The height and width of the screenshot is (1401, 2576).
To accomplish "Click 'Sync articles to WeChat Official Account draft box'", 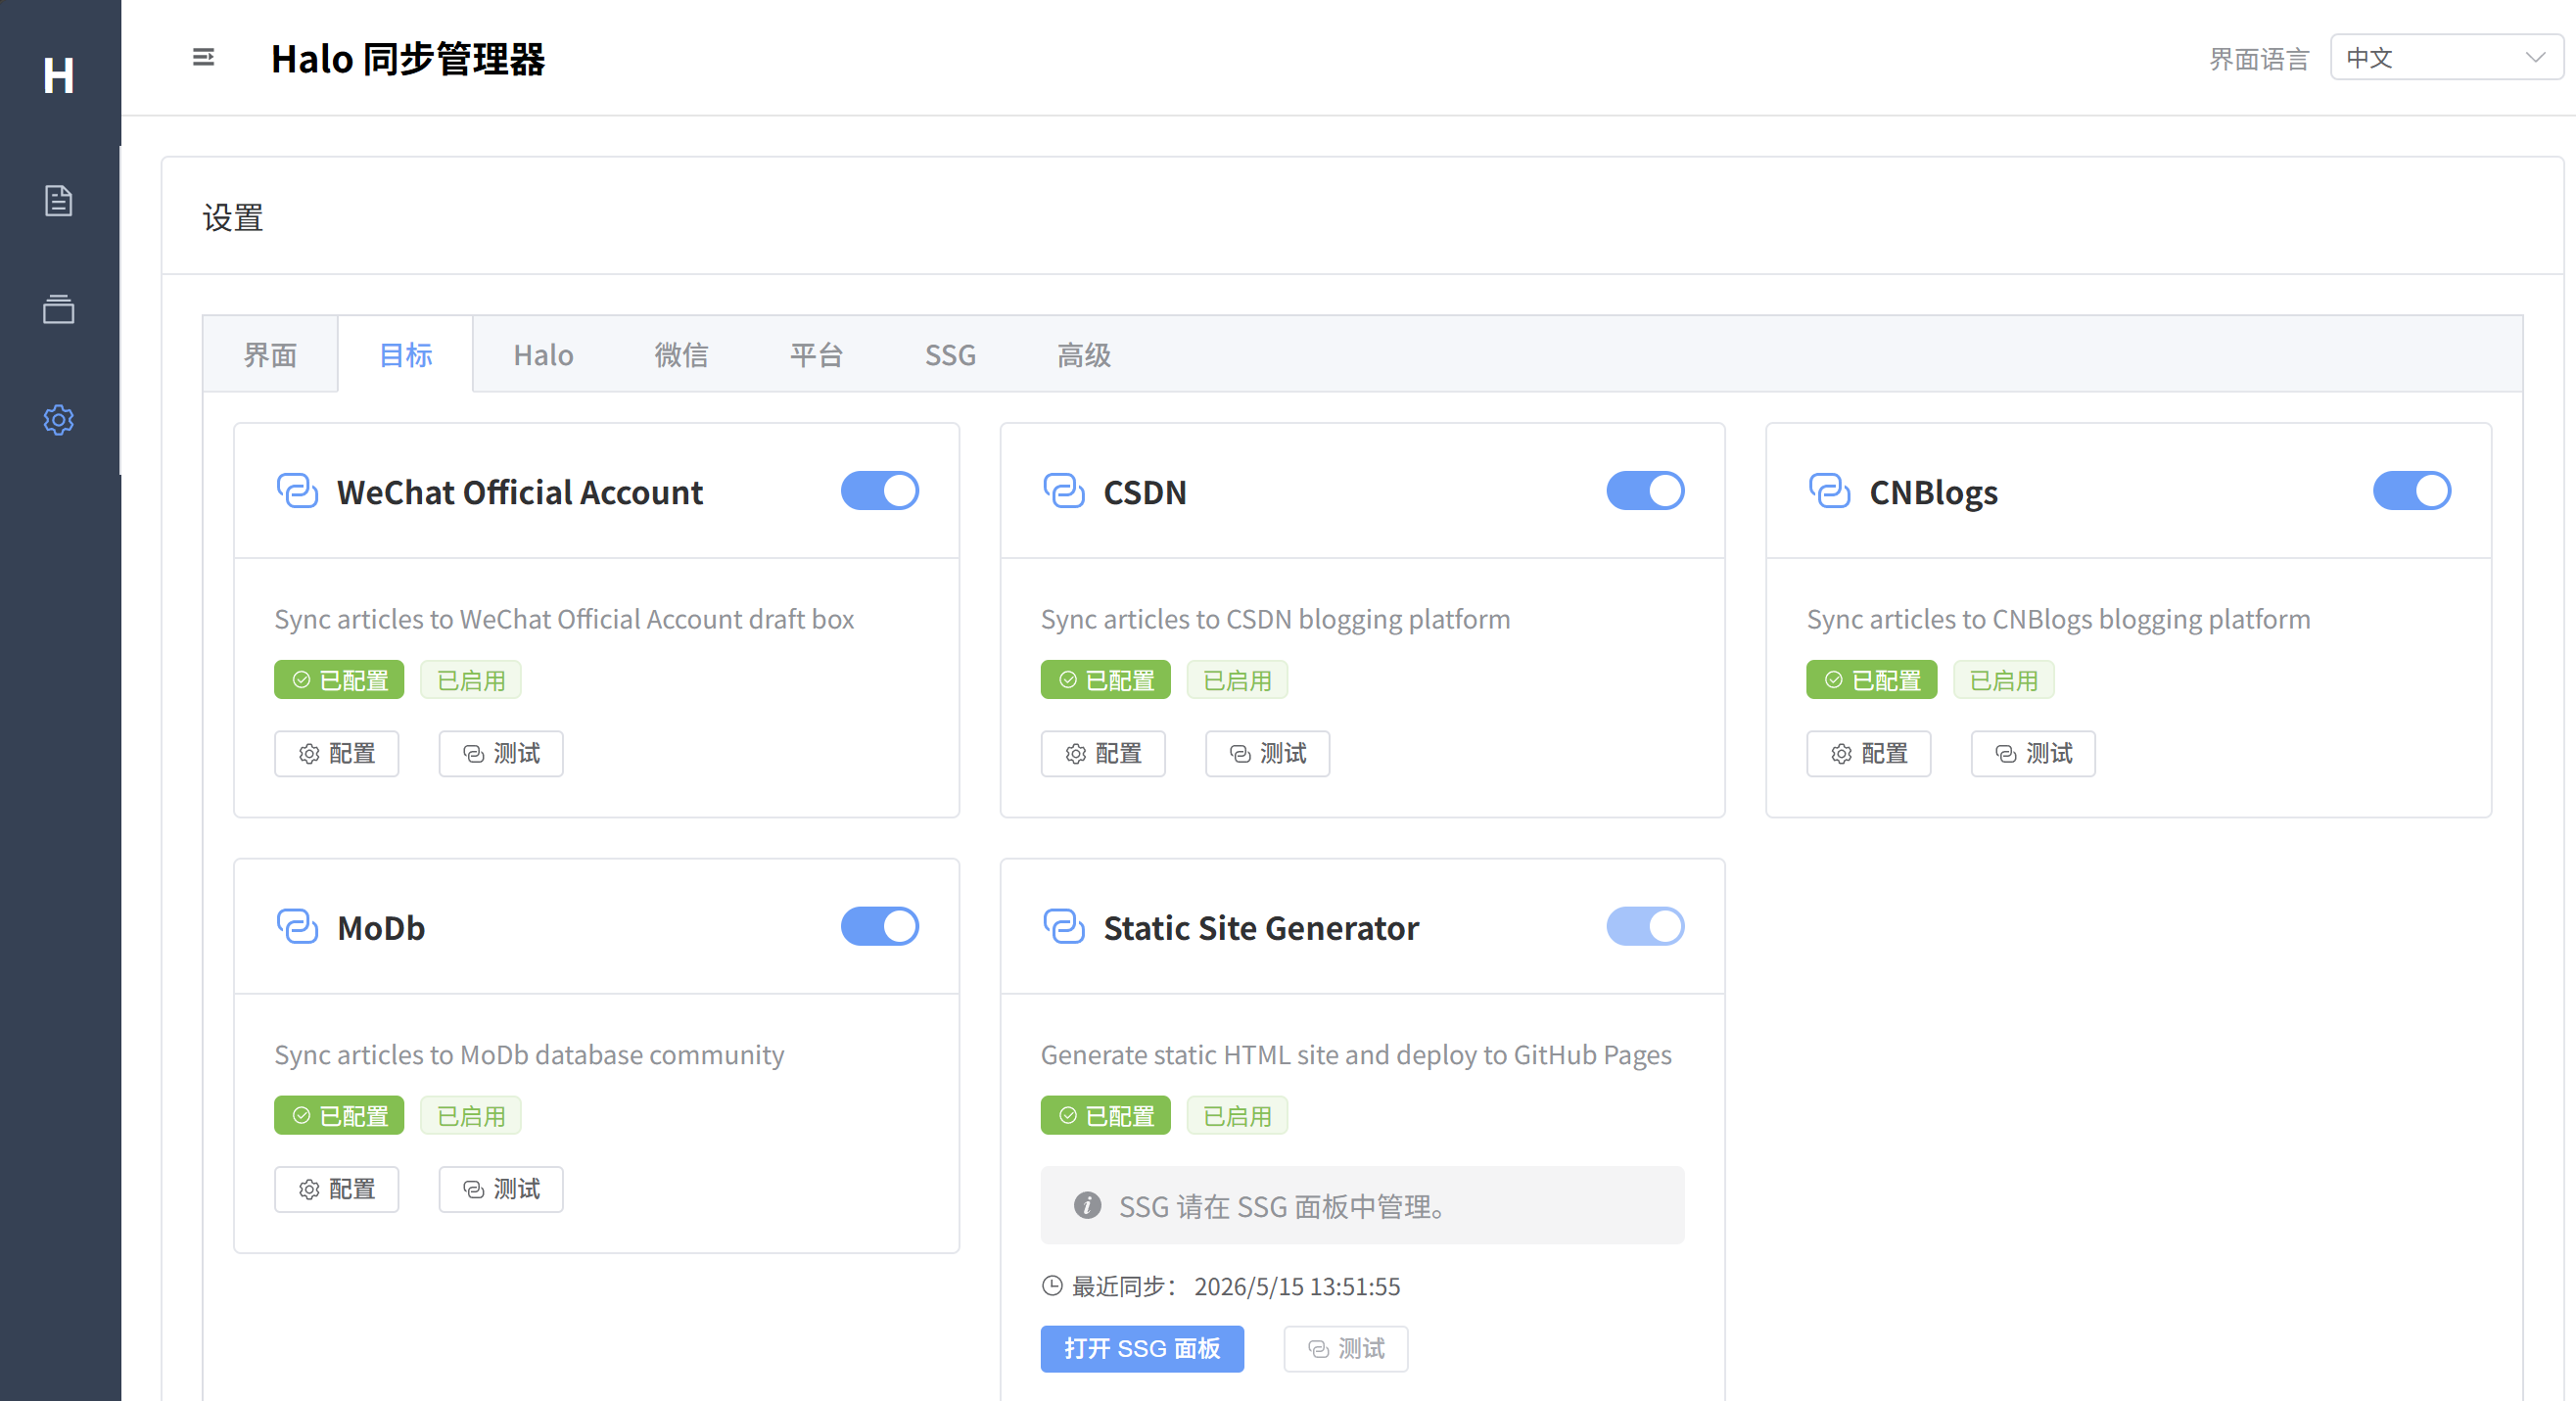I will coord(564,619).
